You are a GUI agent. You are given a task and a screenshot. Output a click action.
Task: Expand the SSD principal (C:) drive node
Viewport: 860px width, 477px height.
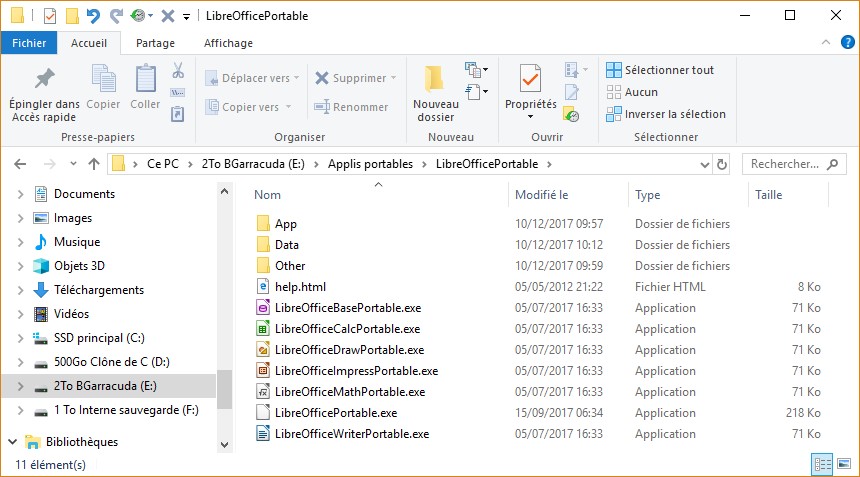click(x=20, y=338)
